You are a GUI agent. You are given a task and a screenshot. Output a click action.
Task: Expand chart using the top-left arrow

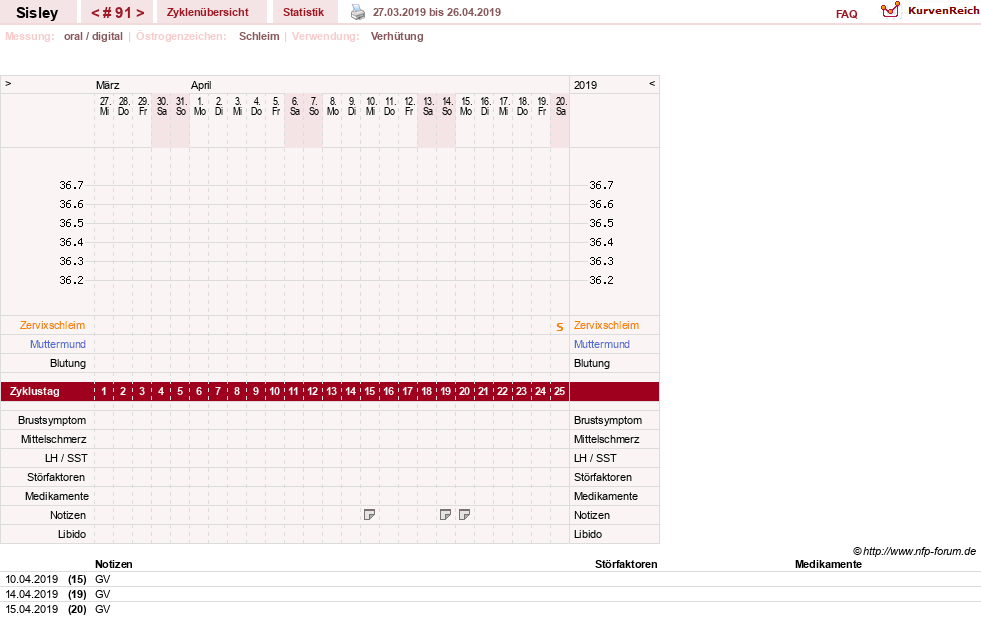tap(8, 83)
